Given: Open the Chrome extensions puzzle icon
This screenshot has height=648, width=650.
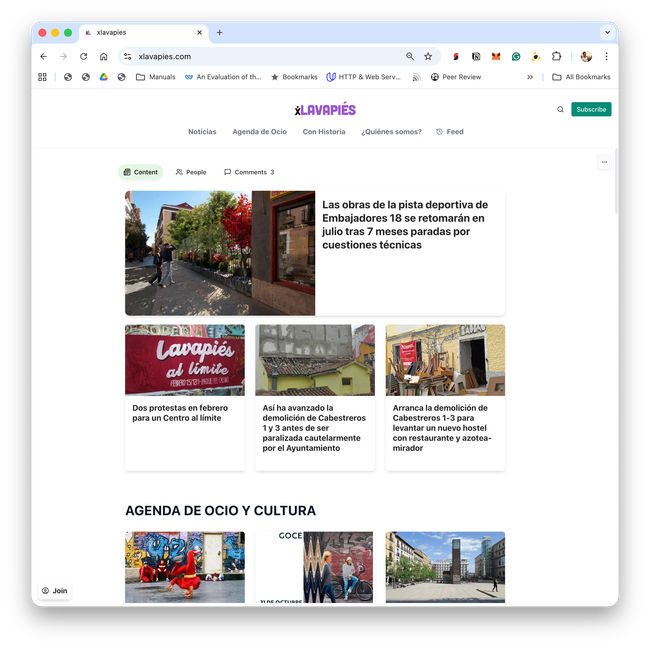Looking at the screenshot, I should [x=556, y=57].
